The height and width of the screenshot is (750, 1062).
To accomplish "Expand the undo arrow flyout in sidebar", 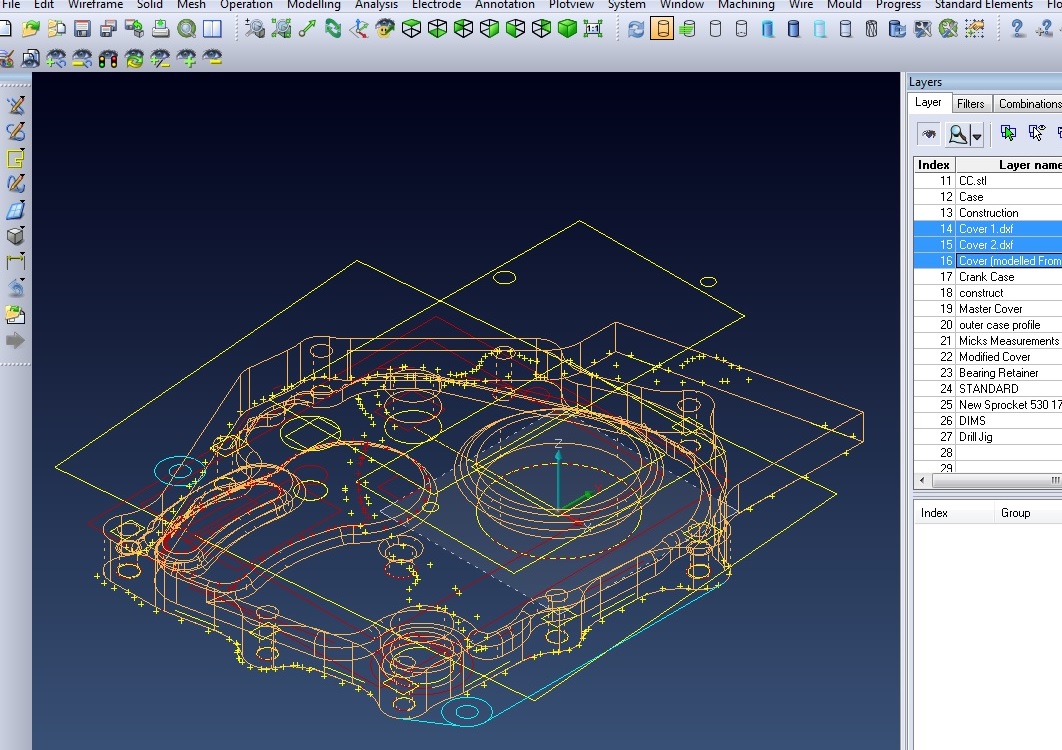I will tap(15, 288).
